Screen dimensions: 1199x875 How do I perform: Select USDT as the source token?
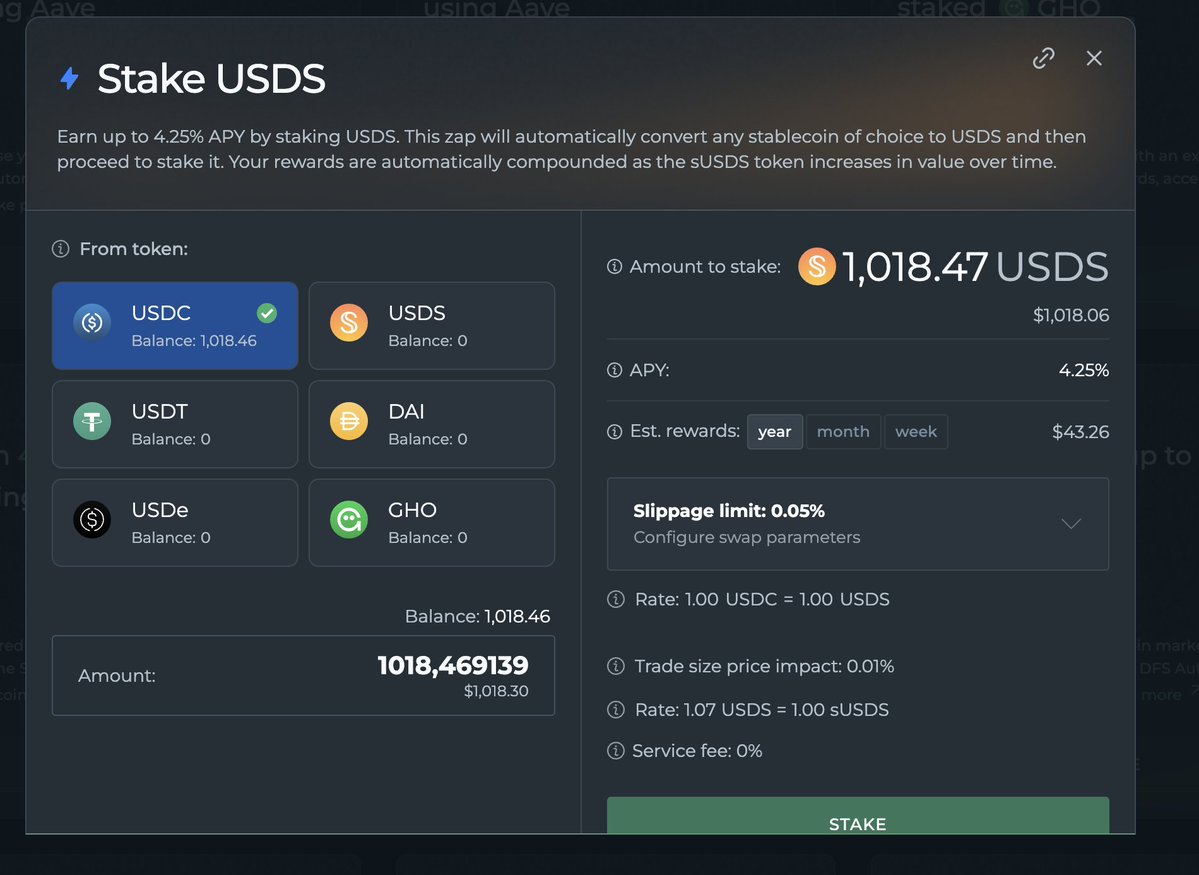click(x=175, y=424)
